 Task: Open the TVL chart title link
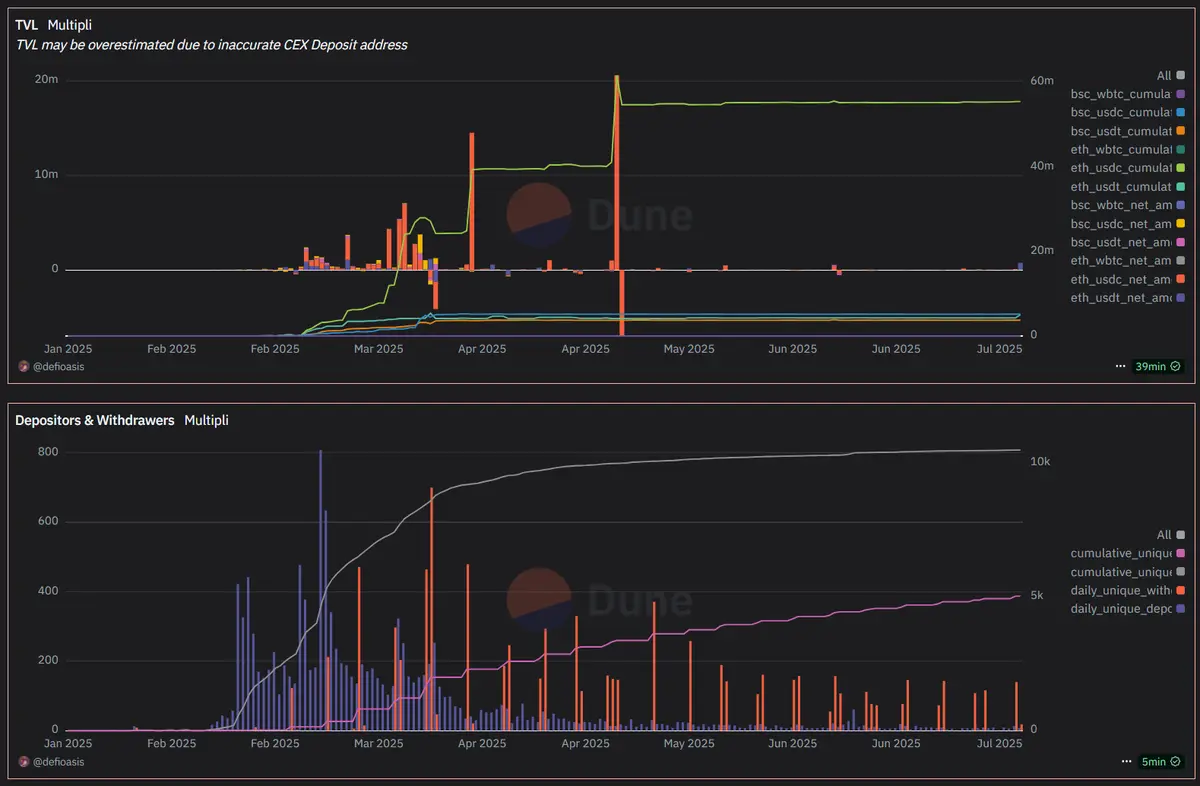coord(27,25)
